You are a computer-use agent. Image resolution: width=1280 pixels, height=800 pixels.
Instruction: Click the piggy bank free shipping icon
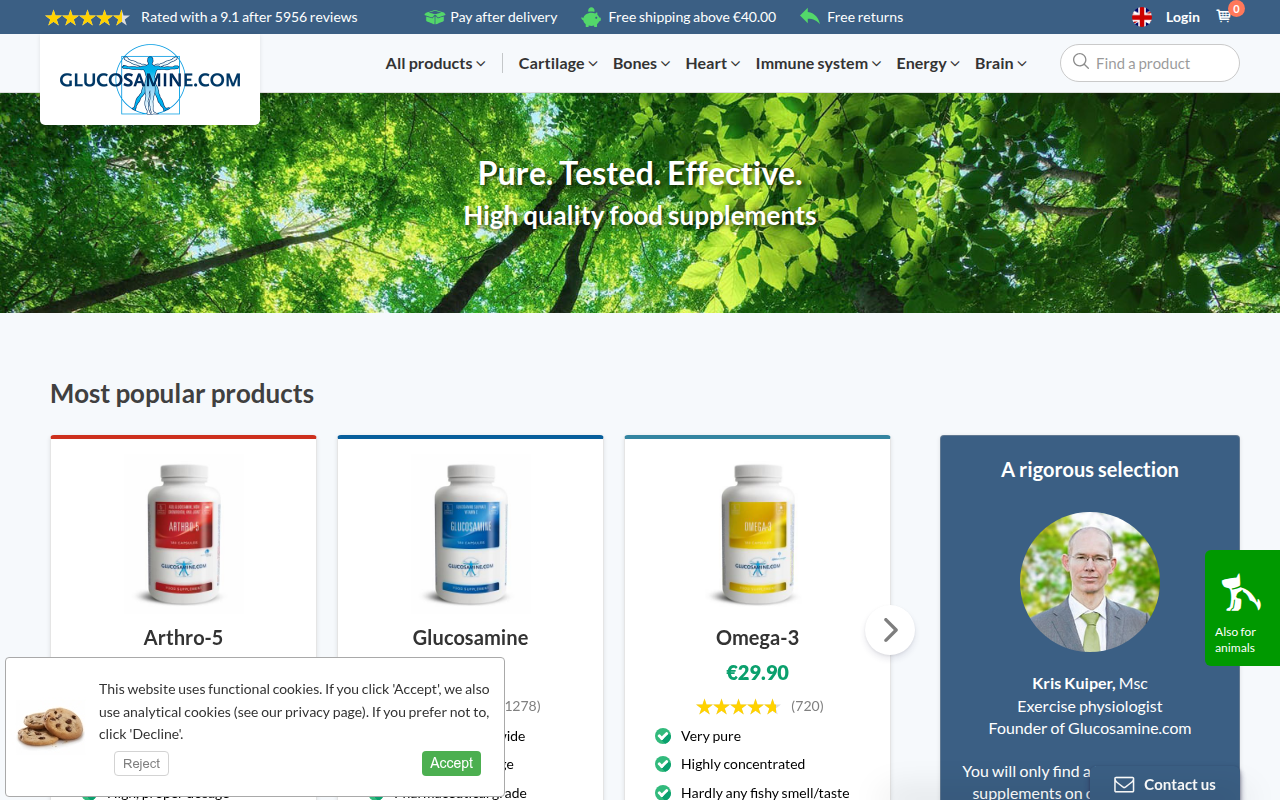click(592, 17)
